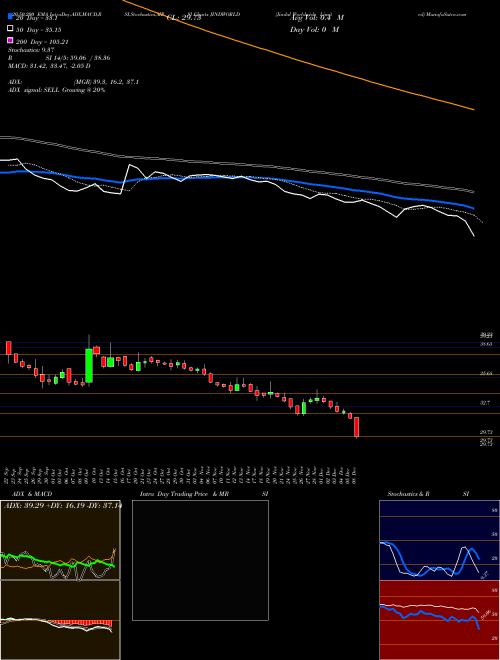Click the blue 20 Day EMA legend swatch
This screenshot has width=500, height=660.
[10, 17]
